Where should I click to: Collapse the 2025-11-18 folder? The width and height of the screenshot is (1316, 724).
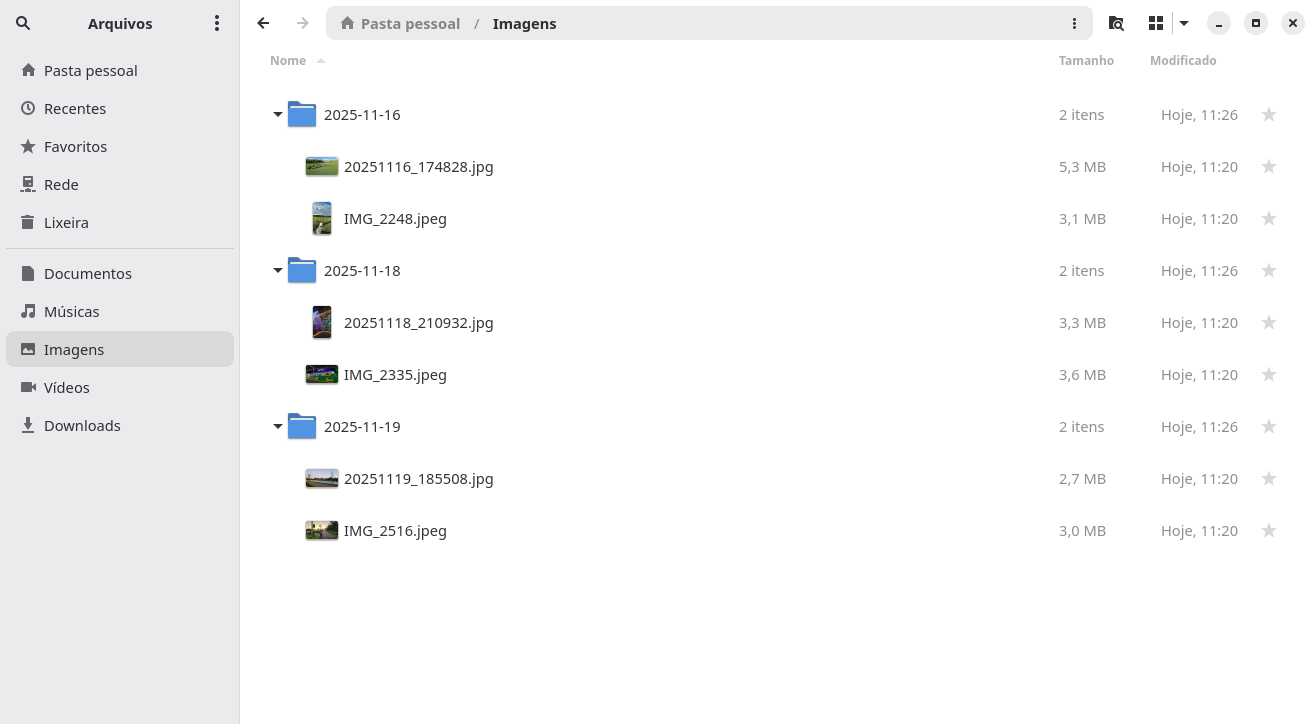click(x=278, y=271)
